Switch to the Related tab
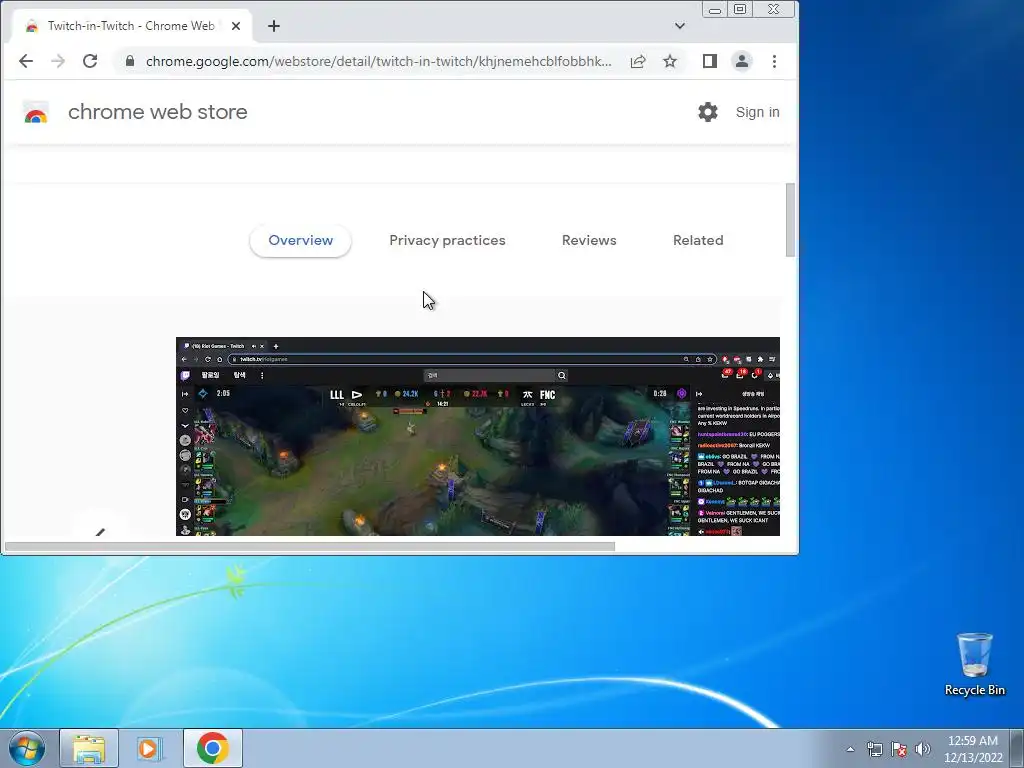This screenshot has width=1024, height=768. coord(698,240)
